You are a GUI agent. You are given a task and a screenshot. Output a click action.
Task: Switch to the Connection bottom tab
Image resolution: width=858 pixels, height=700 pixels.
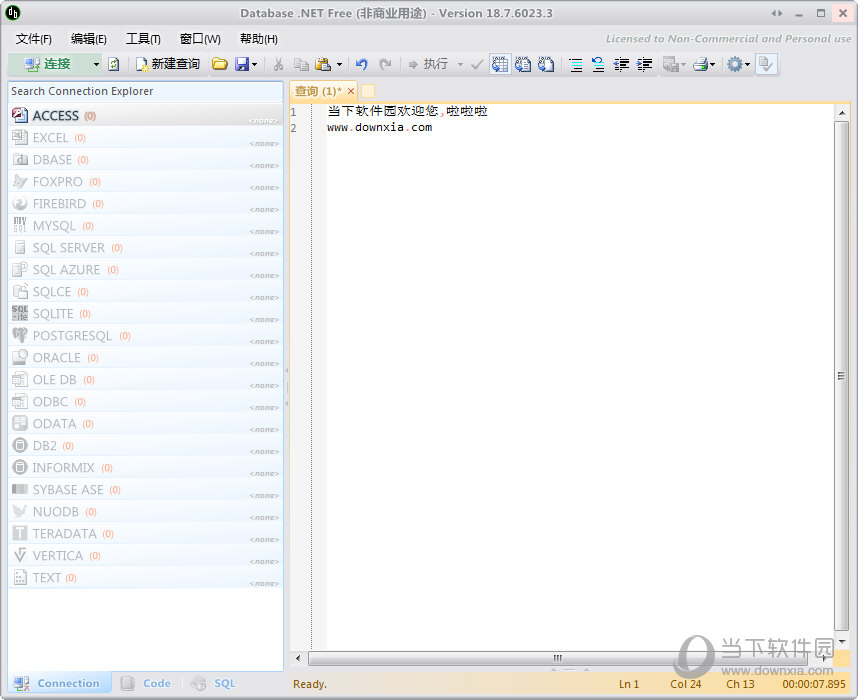tap(59, 683)
